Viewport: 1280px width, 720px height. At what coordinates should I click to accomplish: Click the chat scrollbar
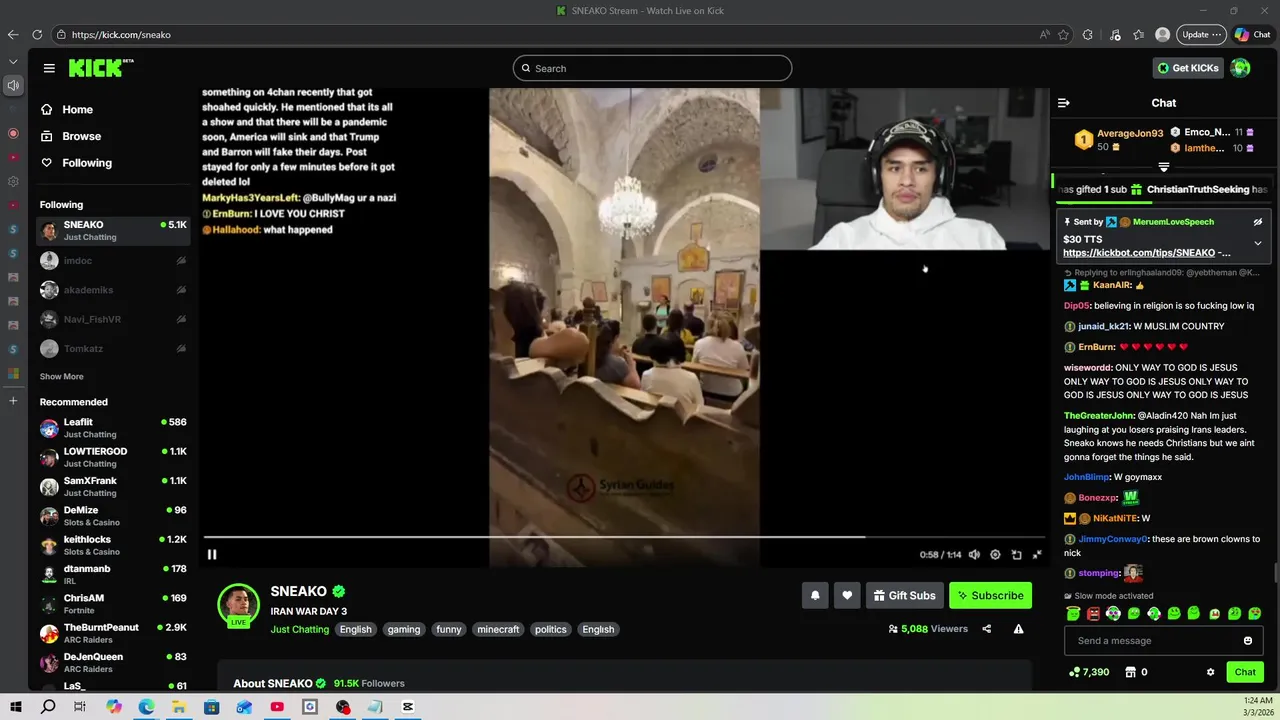point(1275,572)
